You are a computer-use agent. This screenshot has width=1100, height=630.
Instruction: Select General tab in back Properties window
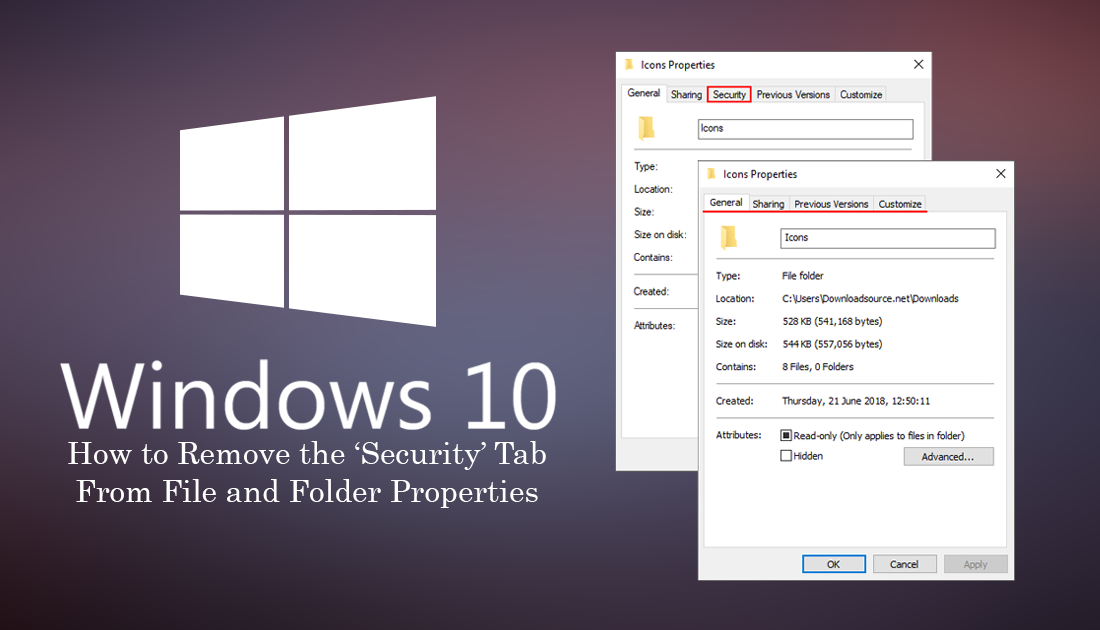[643, 93]
